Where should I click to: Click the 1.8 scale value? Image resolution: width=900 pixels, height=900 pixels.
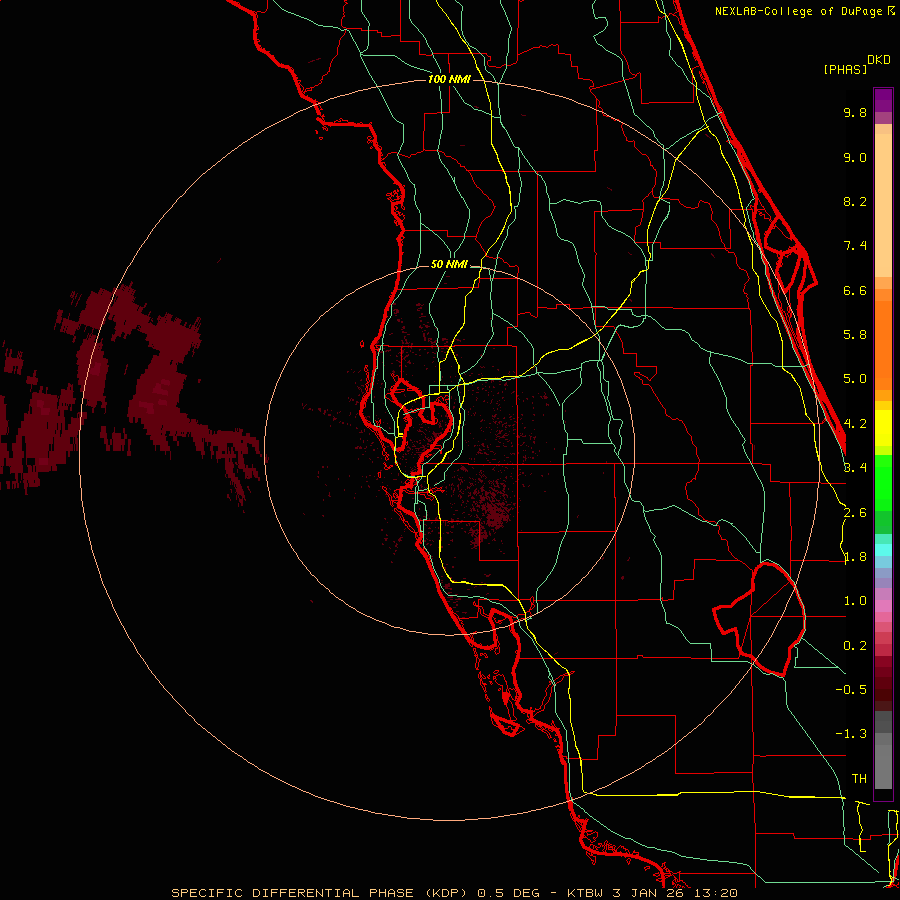(x=855, y=557)
